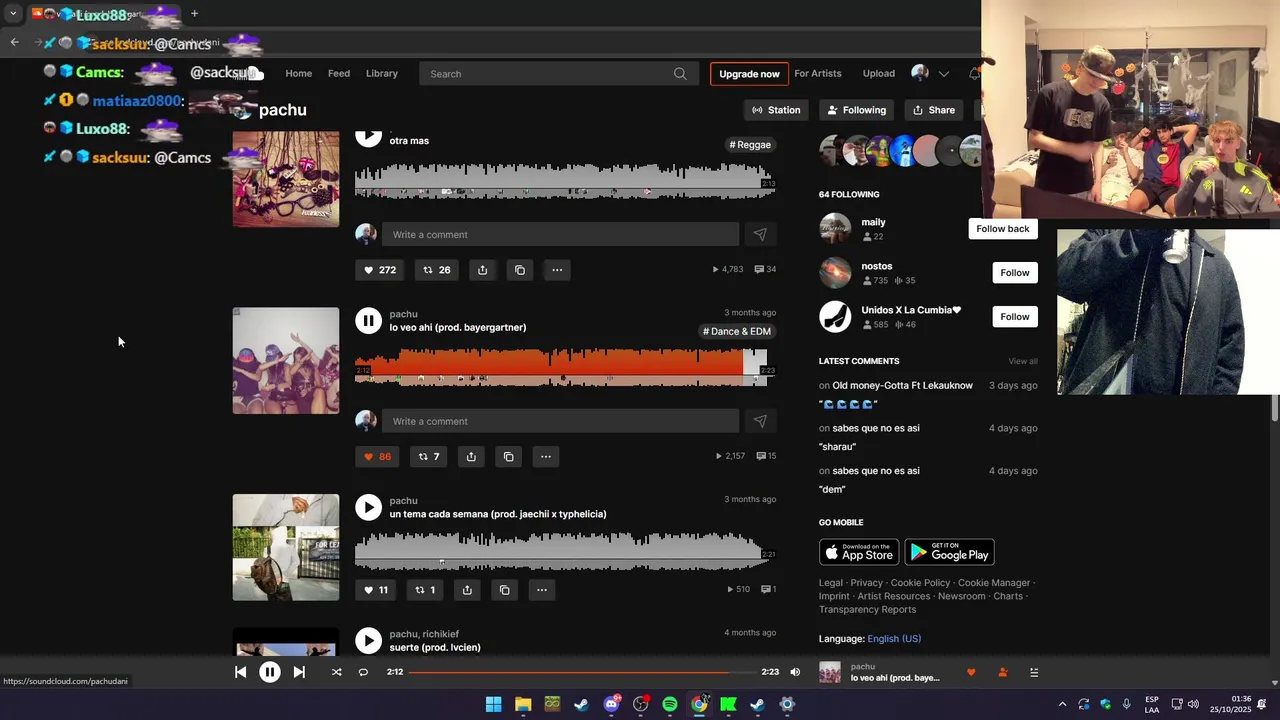This screenshot has width=1280, height=720.
Task: Skip to previous track in player bar
Action: click(x=240, y=672)
